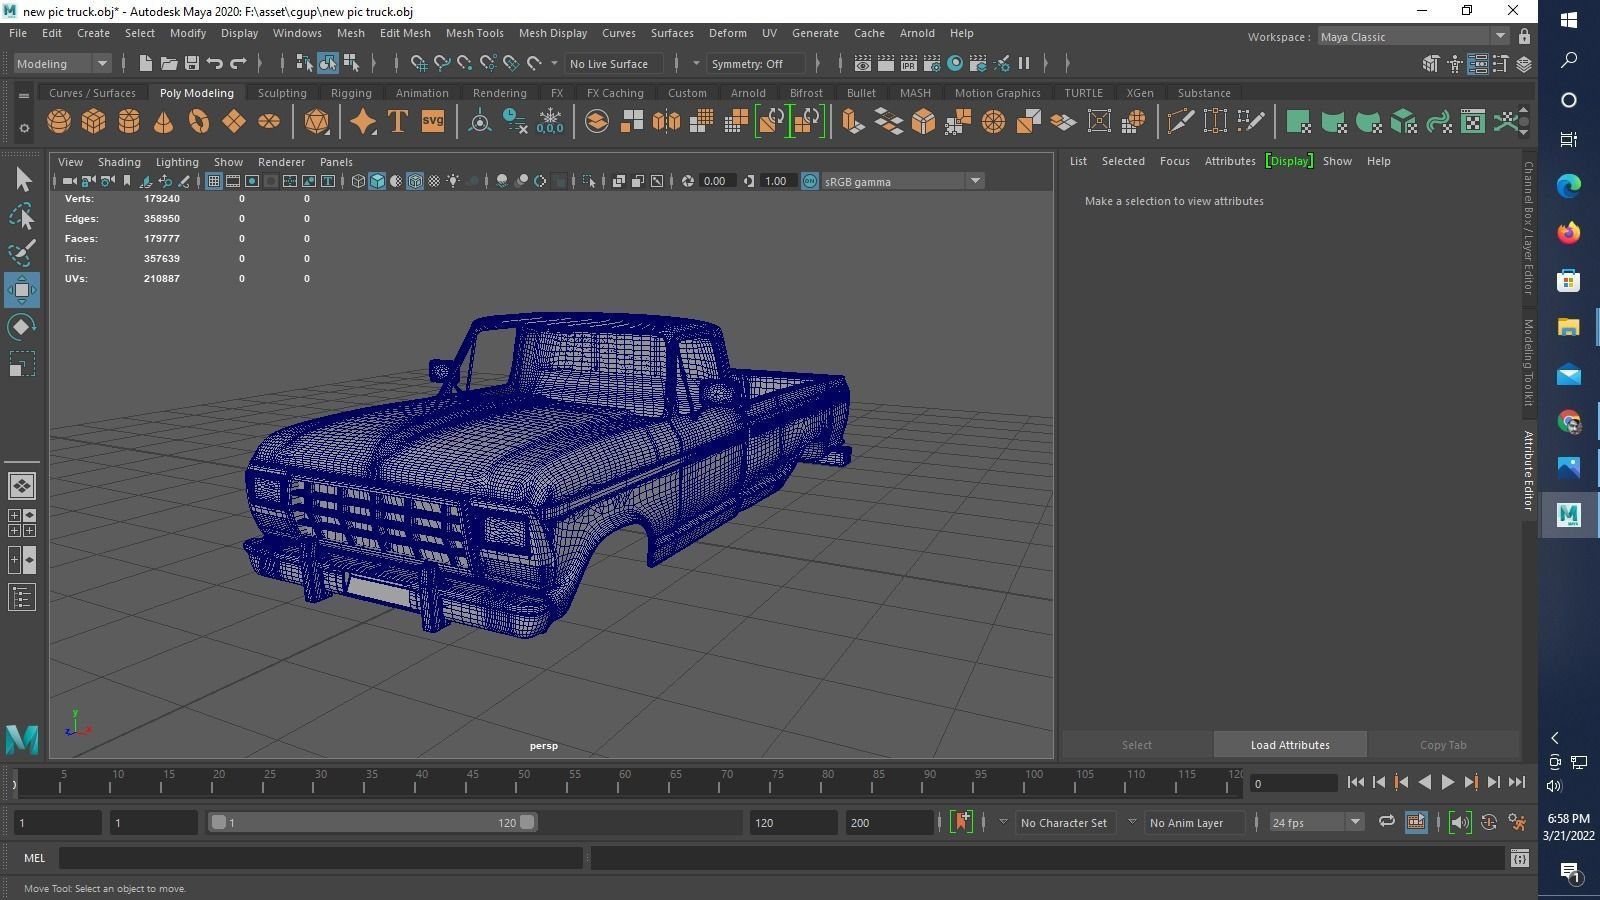Open Symmetry Off dropdown
1600x900 pixels.
tap(755, 63)
